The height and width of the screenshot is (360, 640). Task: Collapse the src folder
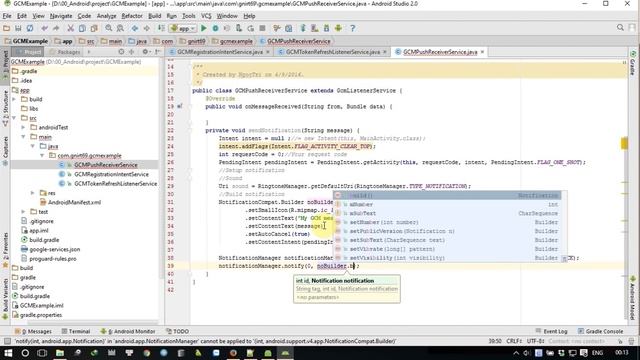pyautogui.click(x=14, y=118)
